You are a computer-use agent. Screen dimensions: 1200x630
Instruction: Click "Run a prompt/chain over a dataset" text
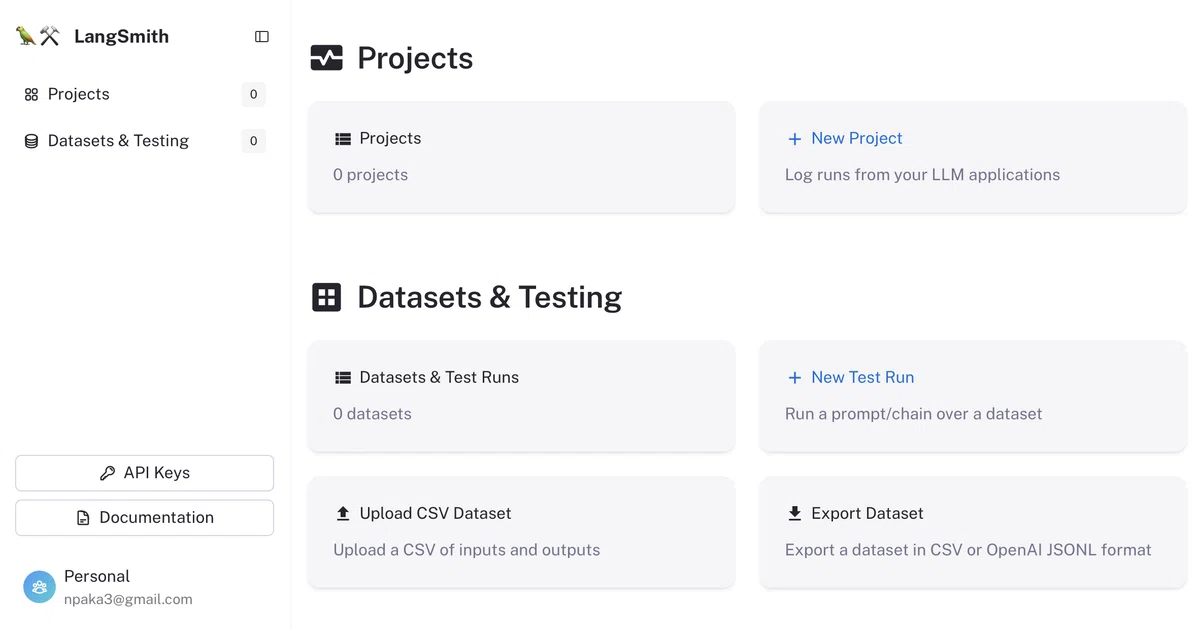coord(914,413)
